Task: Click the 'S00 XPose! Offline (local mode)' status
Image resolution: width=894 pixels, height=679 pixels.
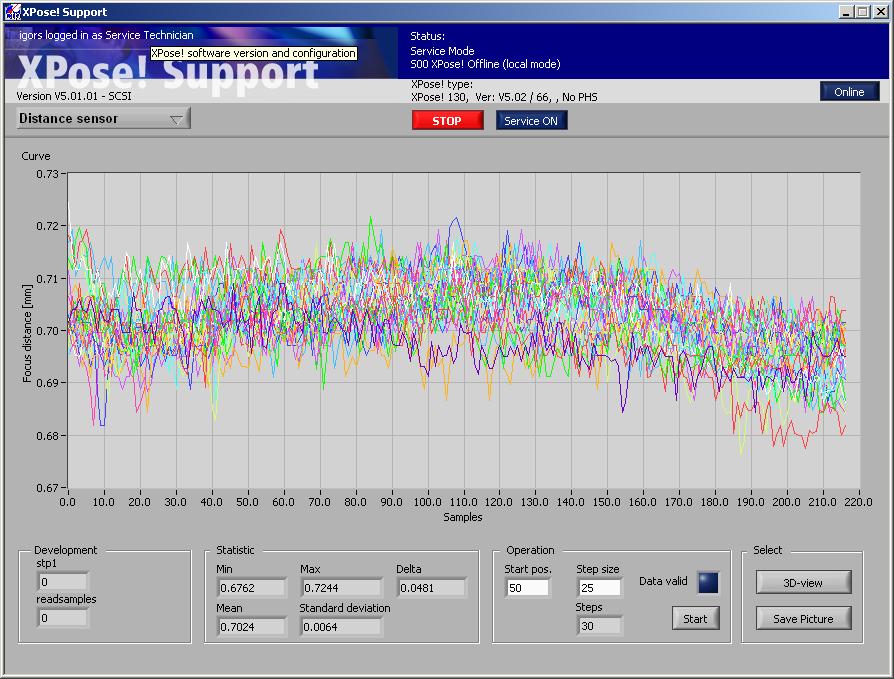Action: point(485,64)
